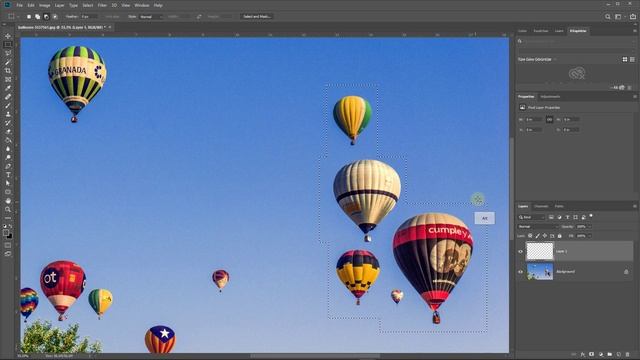
Task: Toggle lock image pixels brush icon
Action: [538, 236]
